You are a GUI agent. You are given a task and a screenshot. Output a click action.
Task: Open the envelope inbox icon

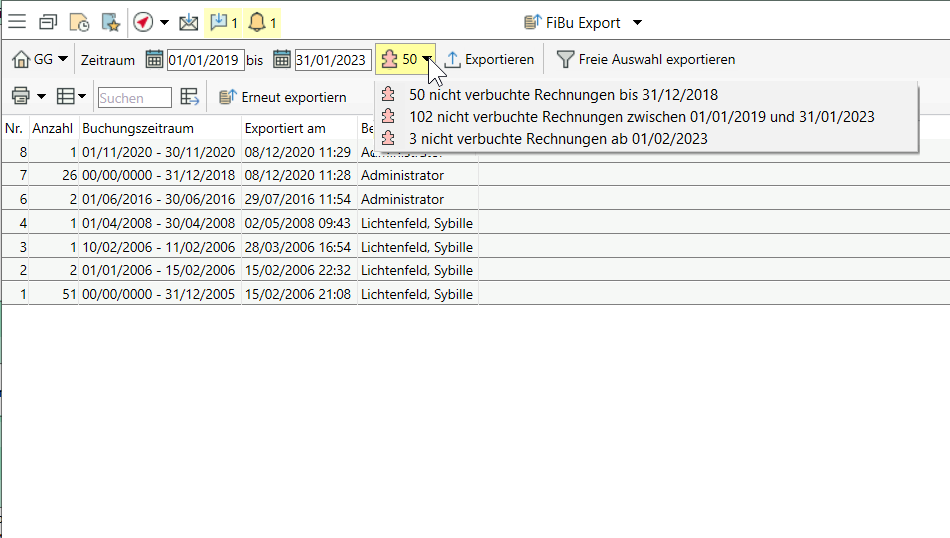[188, 22]
